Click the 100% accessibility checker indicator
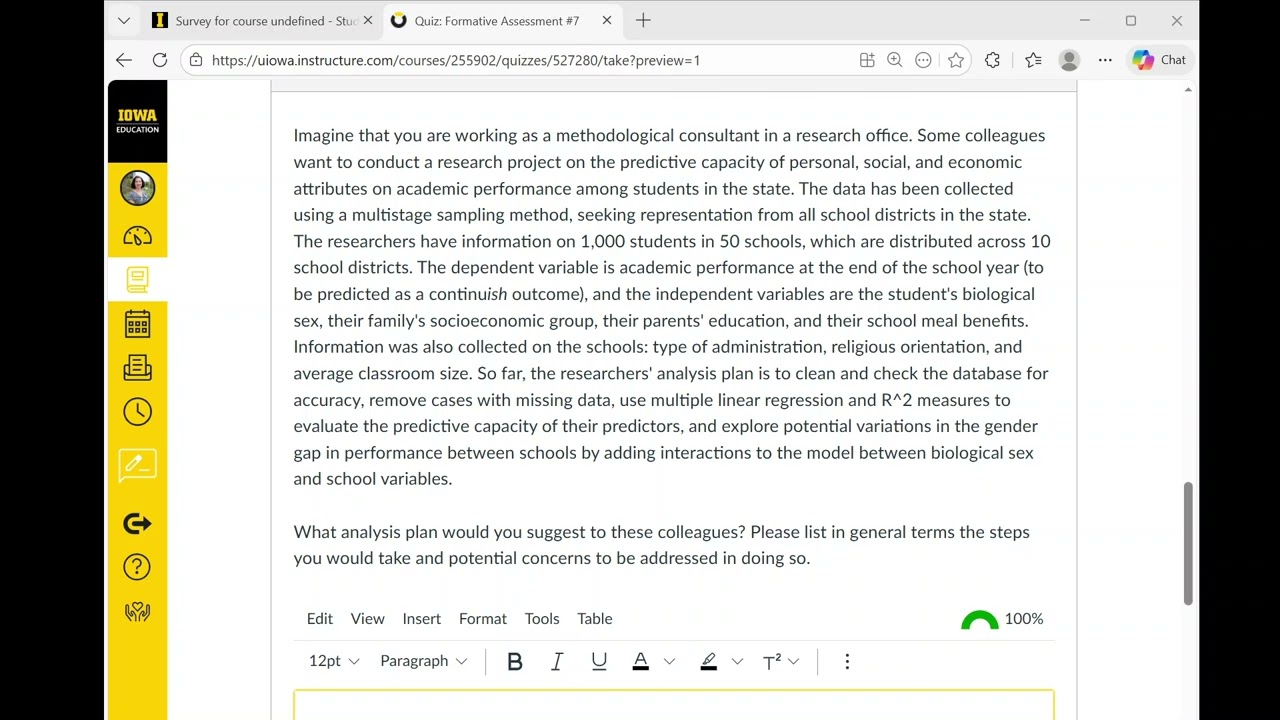Image resolution: width=1280 pixels, height=720 pixels. point(1002,619)
